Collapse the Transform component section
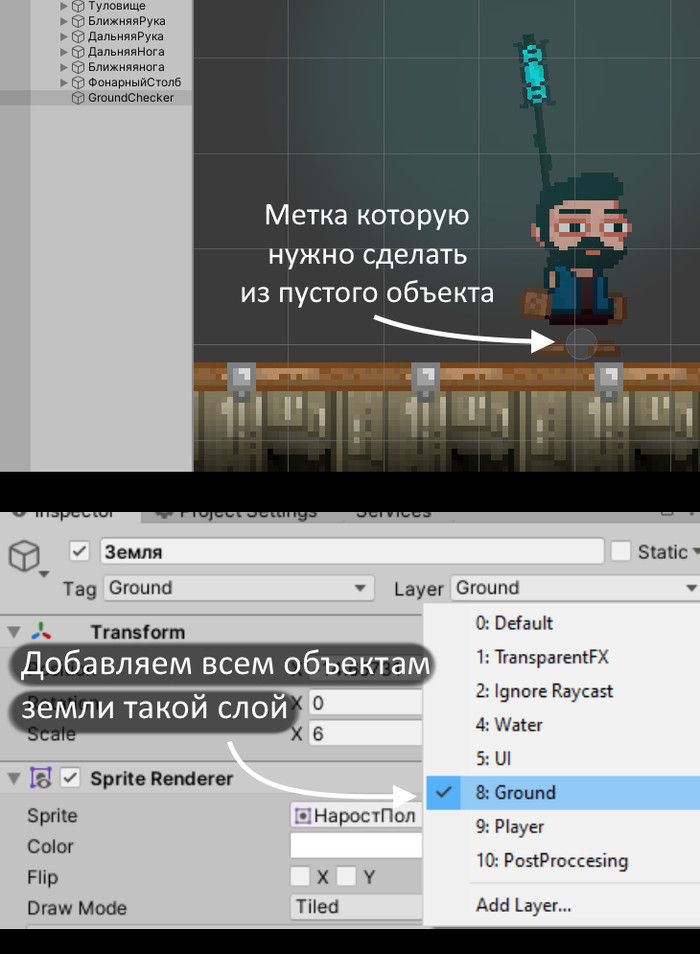The height and width of the screenshot is (954, 700). tap(13, 632)
